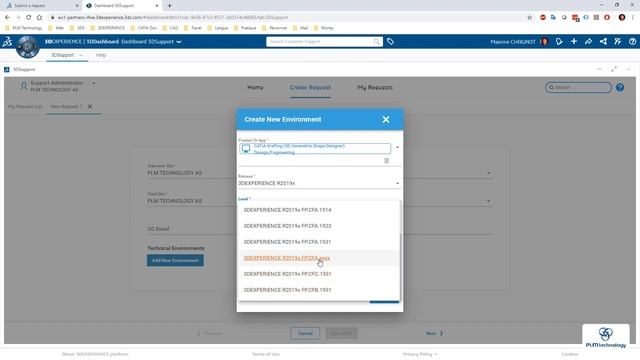Open the CATIA Doc bookmark folder
The image size is (640, 360).
pyautogui.click(x=144, y=28)
